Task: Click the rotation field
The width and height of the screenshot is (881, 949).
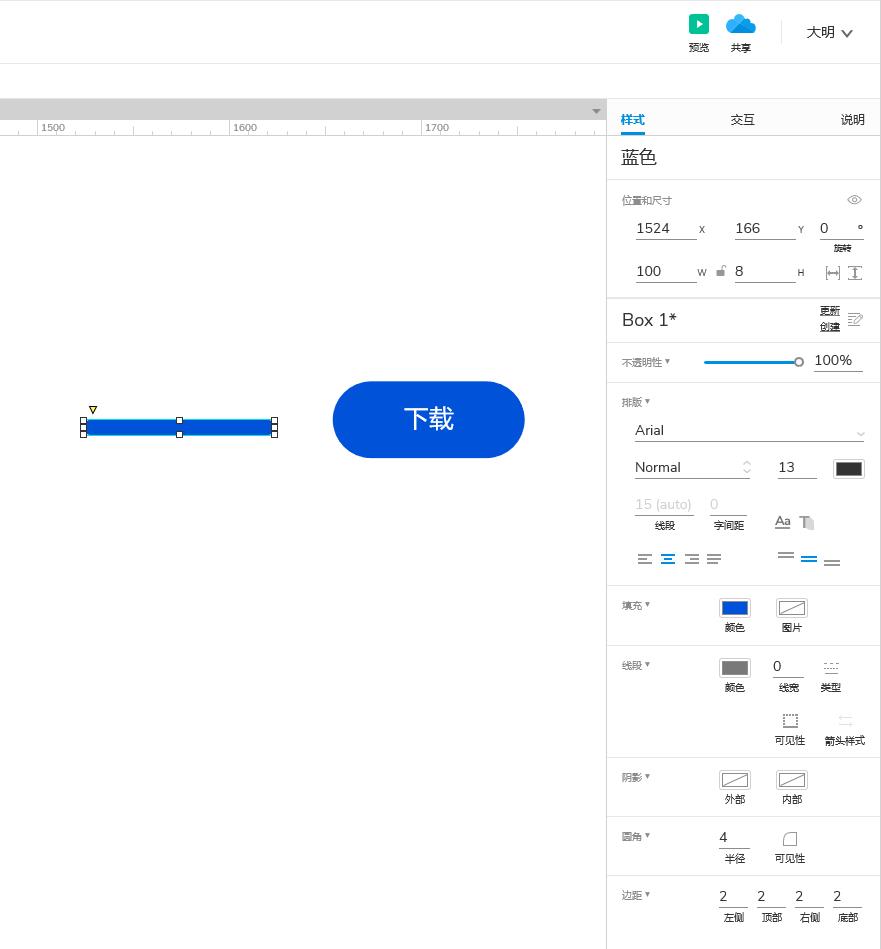Action: 841,229
